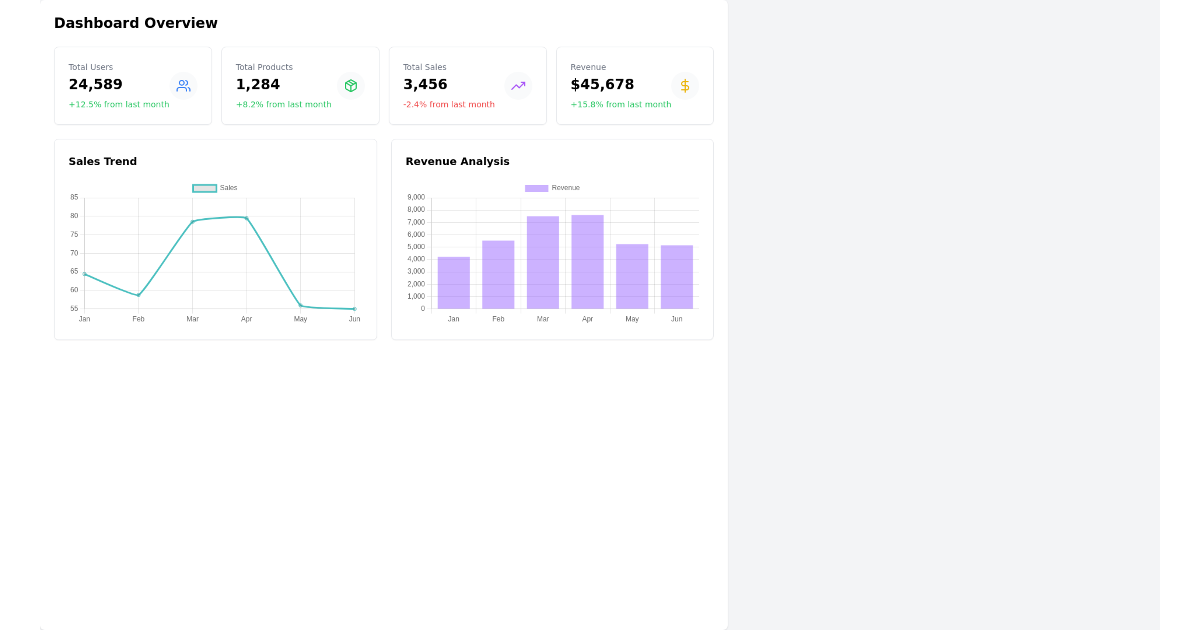Select the April bar in Revenue Analysis
The image size is (1200, 630).
587,260
